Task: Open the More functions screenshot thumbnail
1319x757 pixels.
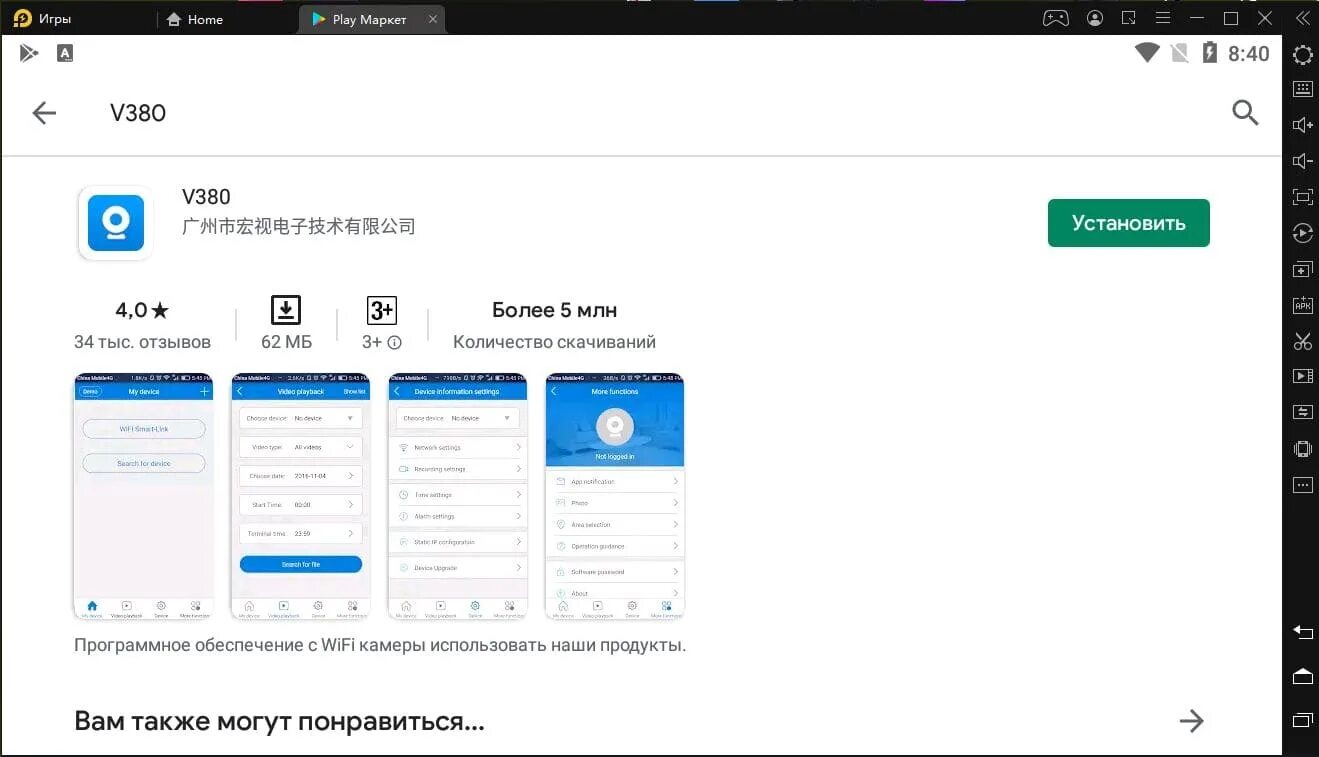Action: [x=615, y=497]
